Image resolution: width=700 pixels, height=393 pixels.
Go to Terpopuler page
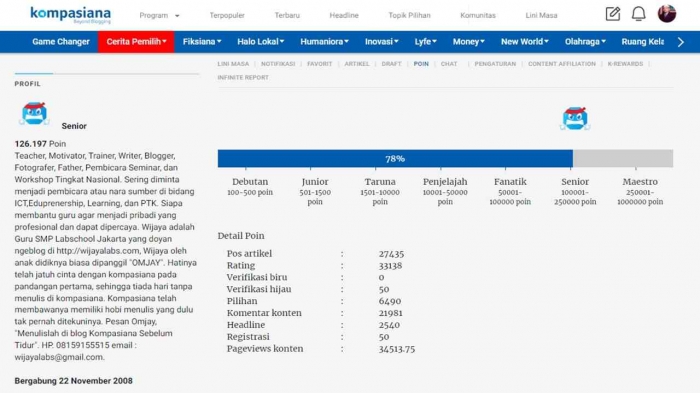click(x=227, y=16)
